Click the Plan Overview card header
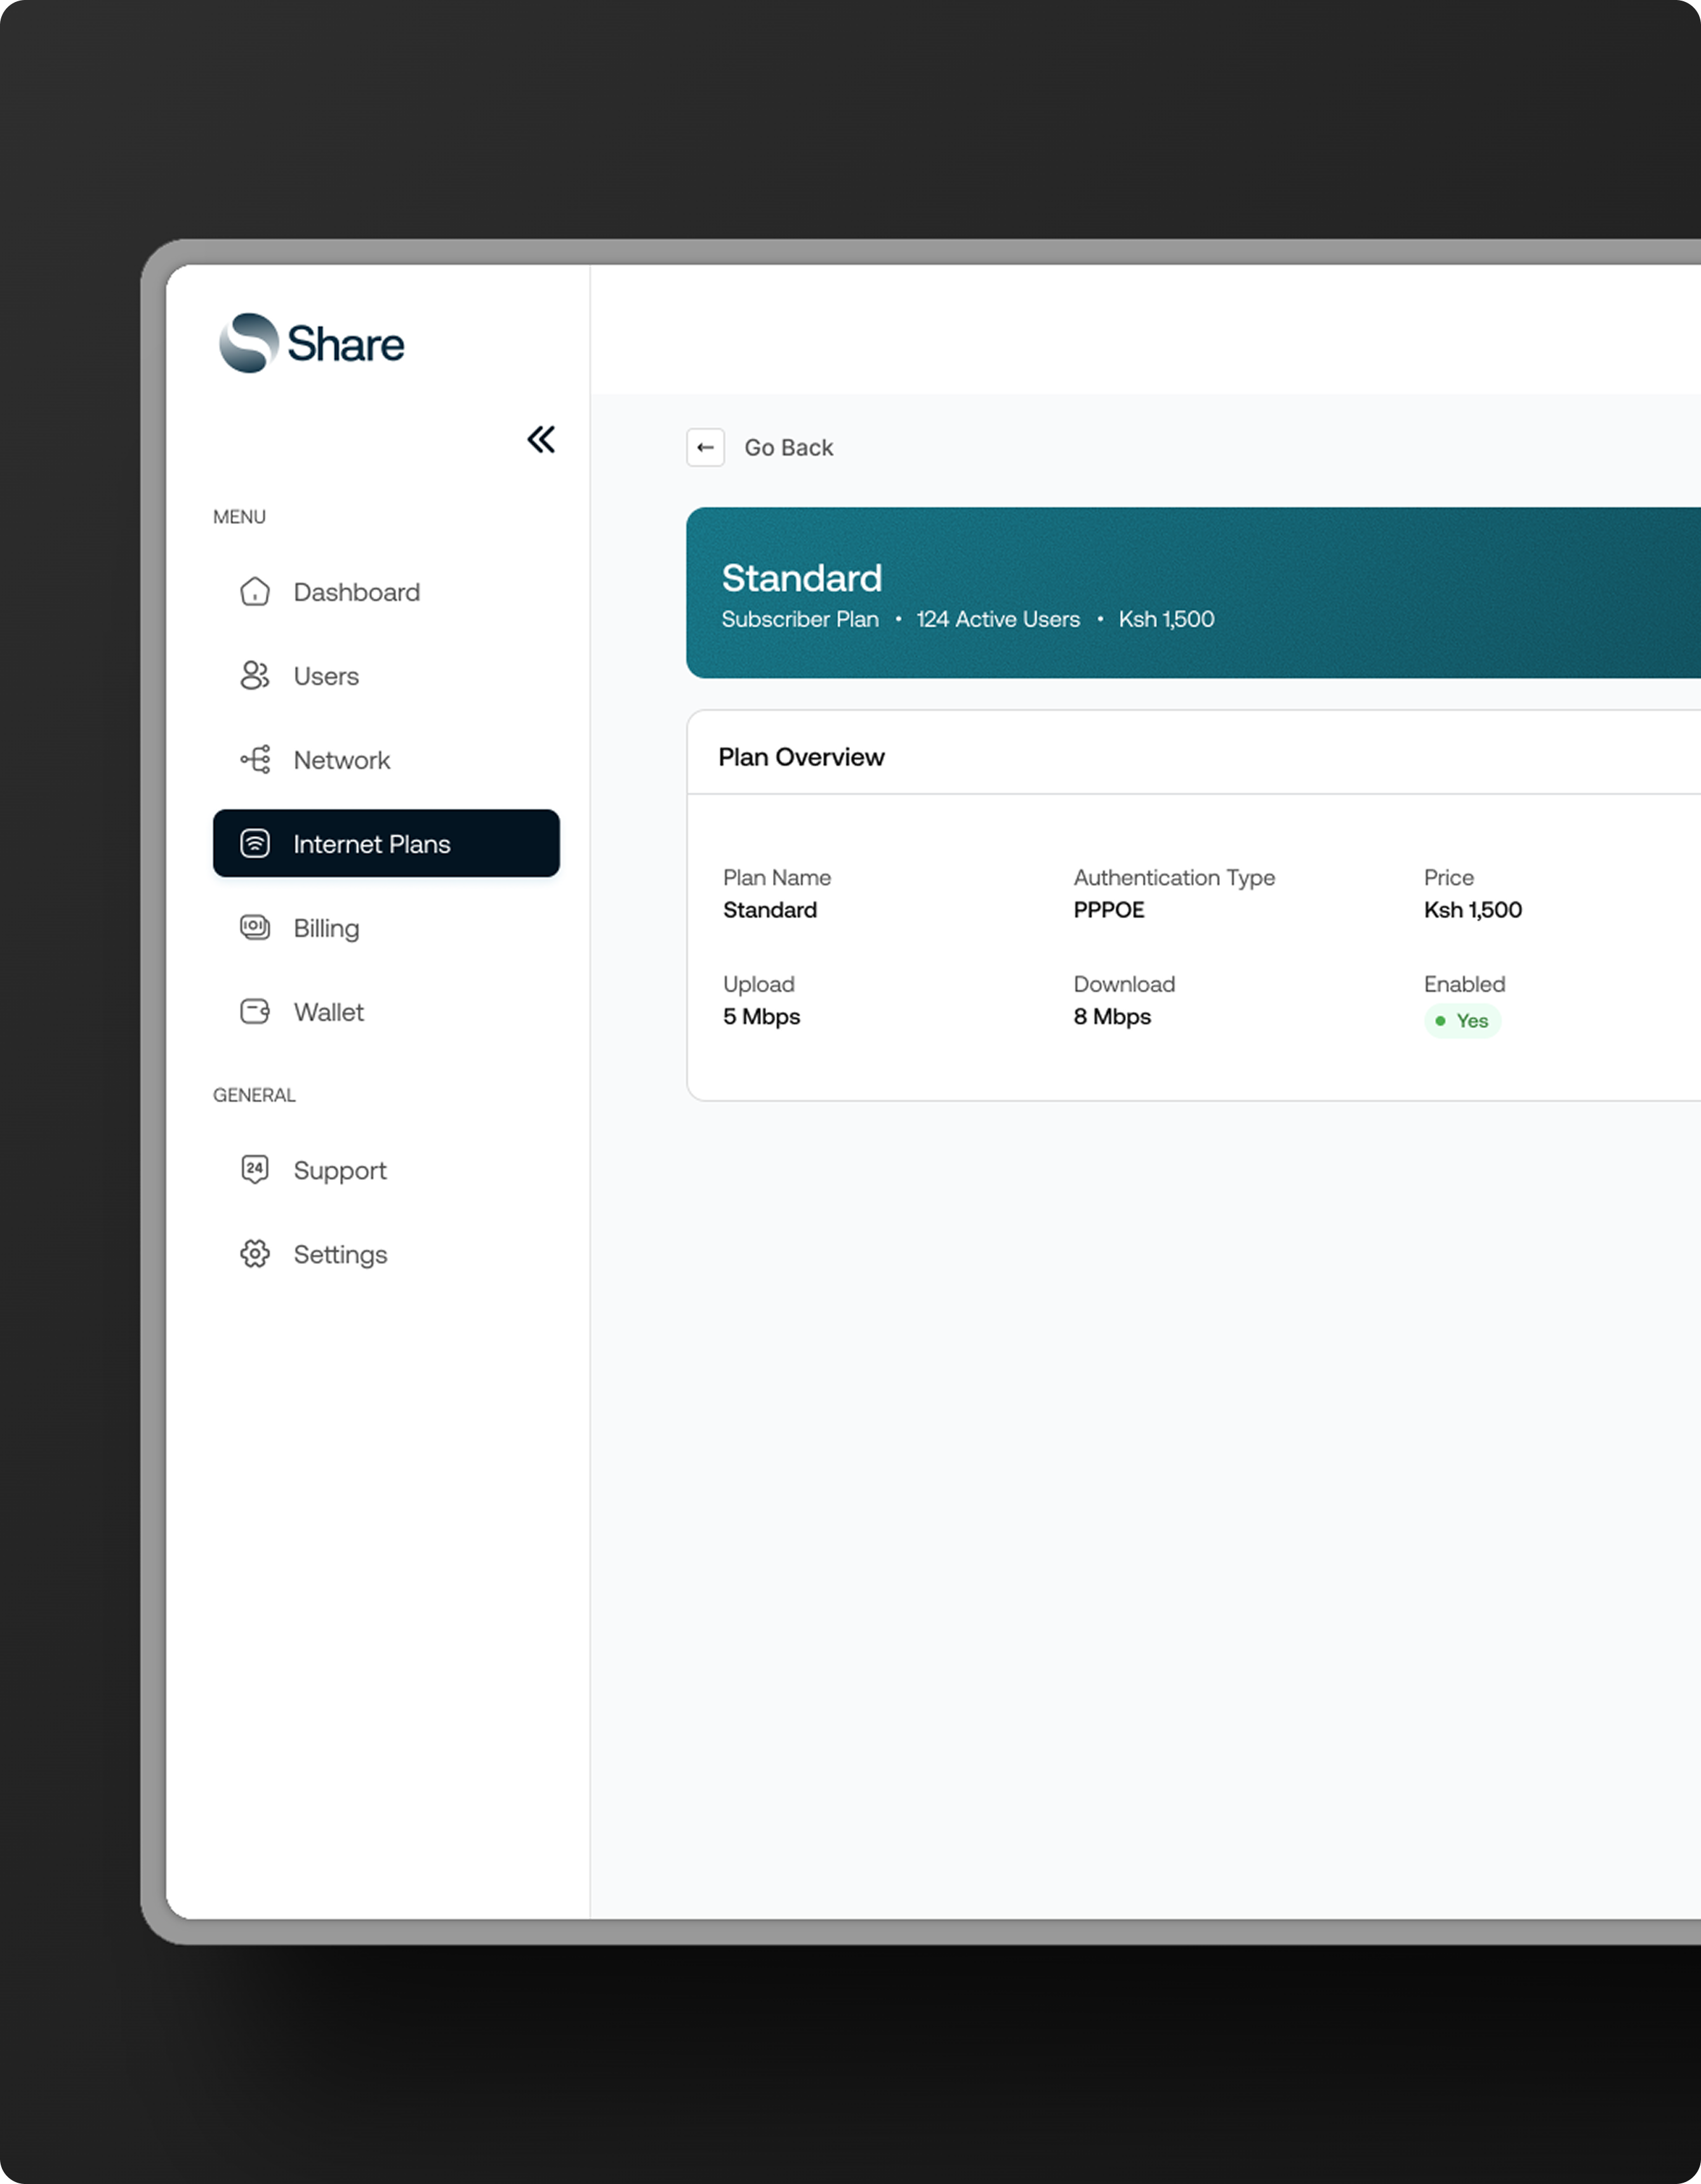Viewport: 1701px width, 2184px height. 801,757
